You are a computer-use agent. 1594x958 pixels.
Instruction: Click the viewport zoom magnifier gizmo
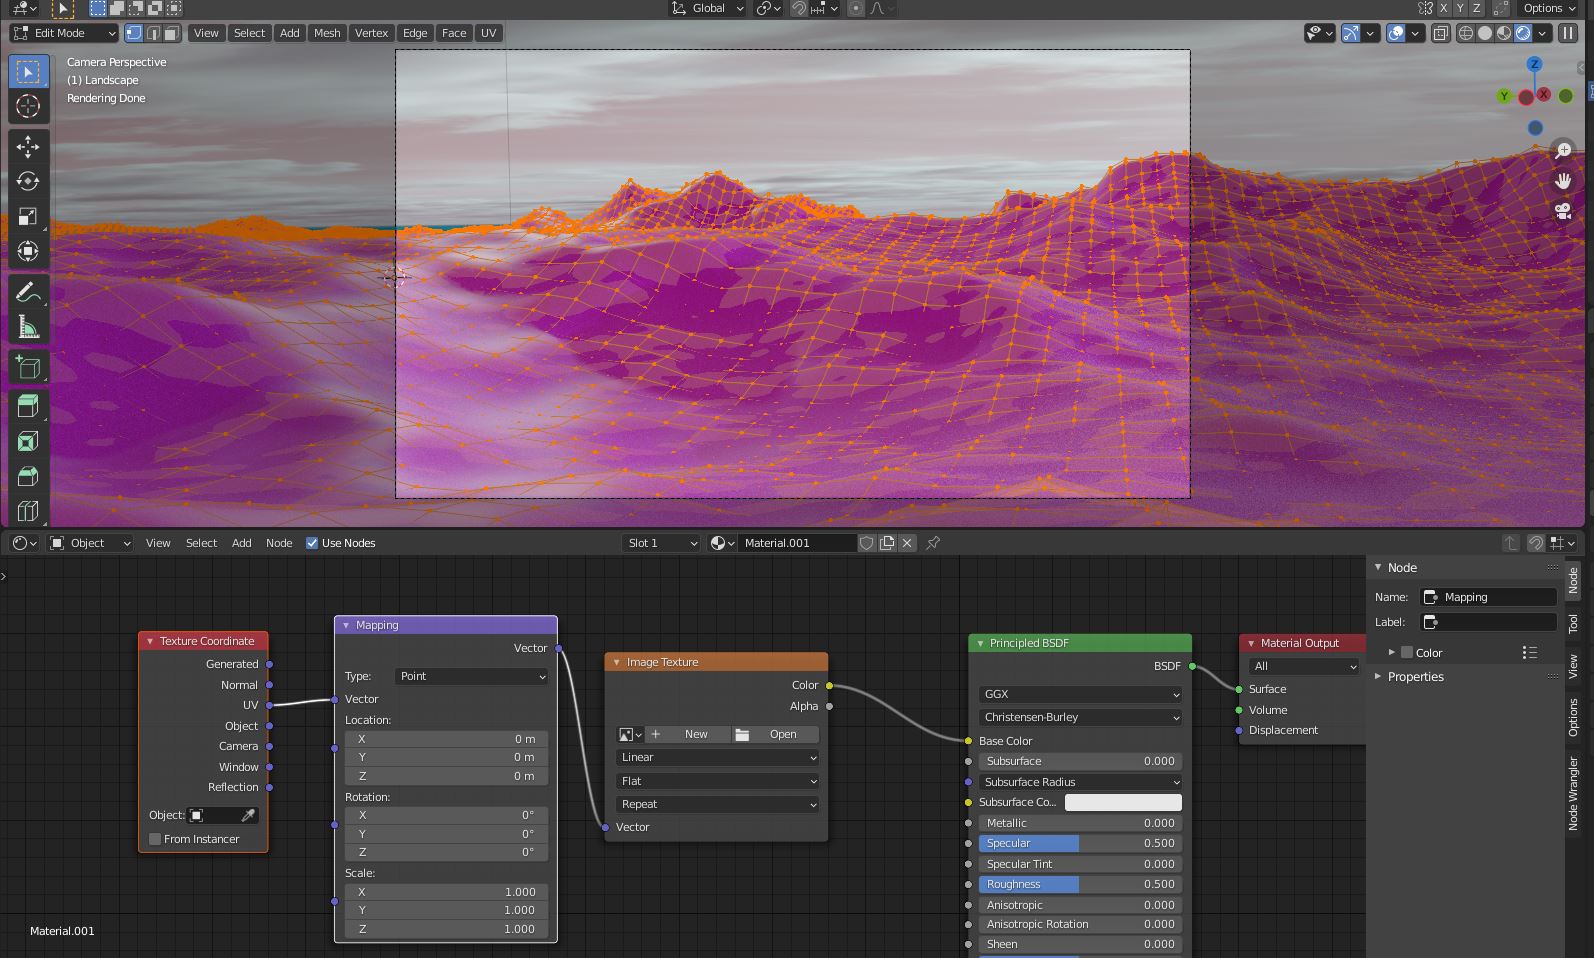coord(1563,151)
